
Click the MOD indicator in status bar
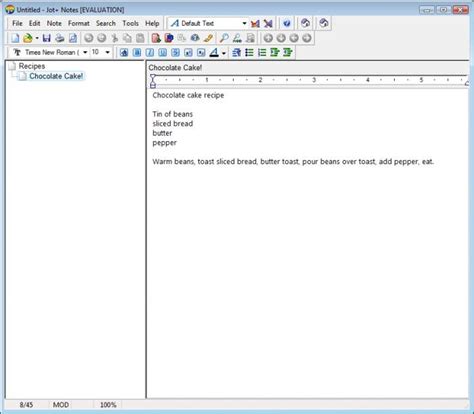[x=61, y=405]
